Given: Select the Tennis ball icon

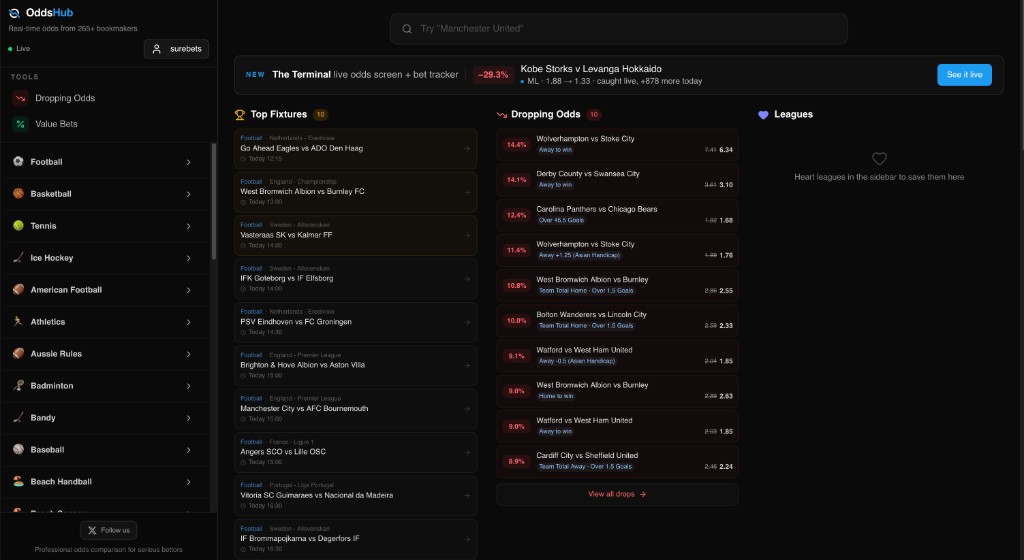Looking at the screenshot, I should point(18,225).
